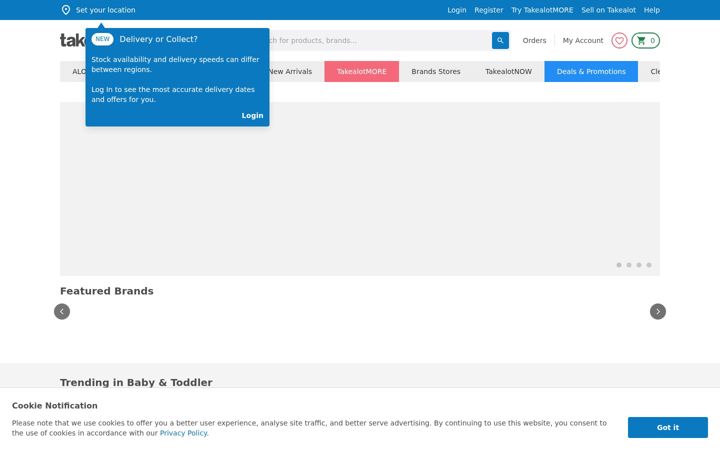This screenshot has height=450, width=720.
Task: Click Got it cookie button
Action: [668, 428]
